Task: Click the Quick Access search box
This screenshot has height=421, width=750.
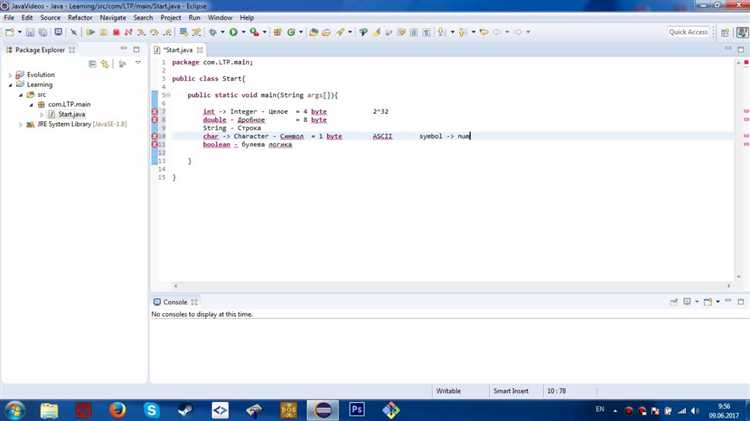Action: point(688,32)
